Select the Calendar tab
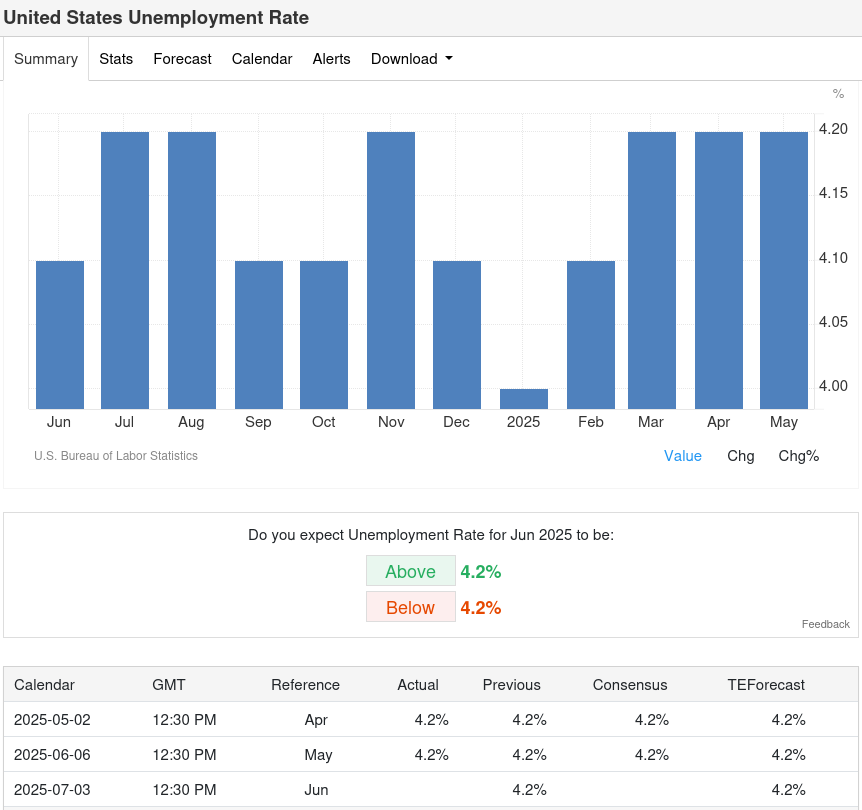 pyautogui.click(x=262, y=59)
